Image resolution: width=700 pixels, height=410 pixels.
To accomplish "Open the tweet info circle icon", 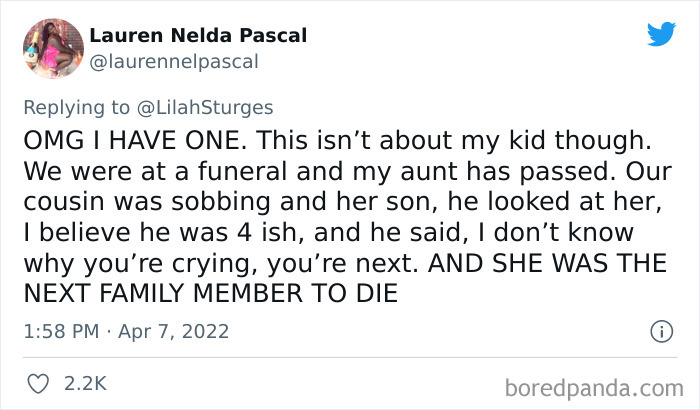I will pyautogui.click(x=660, y=330).
